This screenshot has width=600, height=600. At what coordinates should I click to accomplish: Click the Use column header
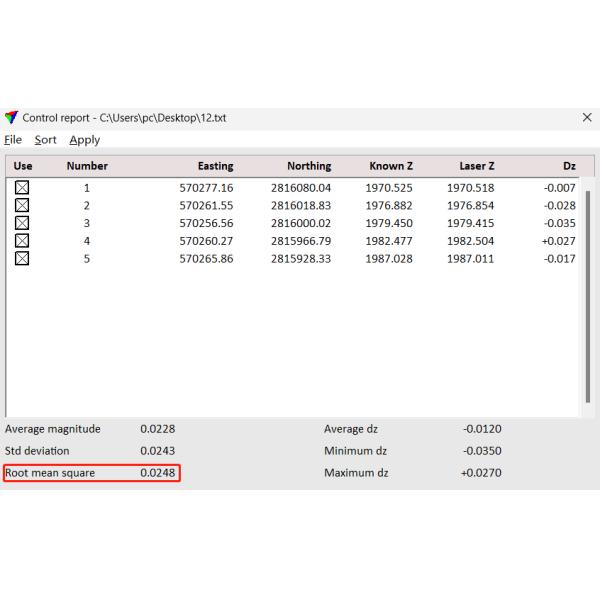click(23, 166)
